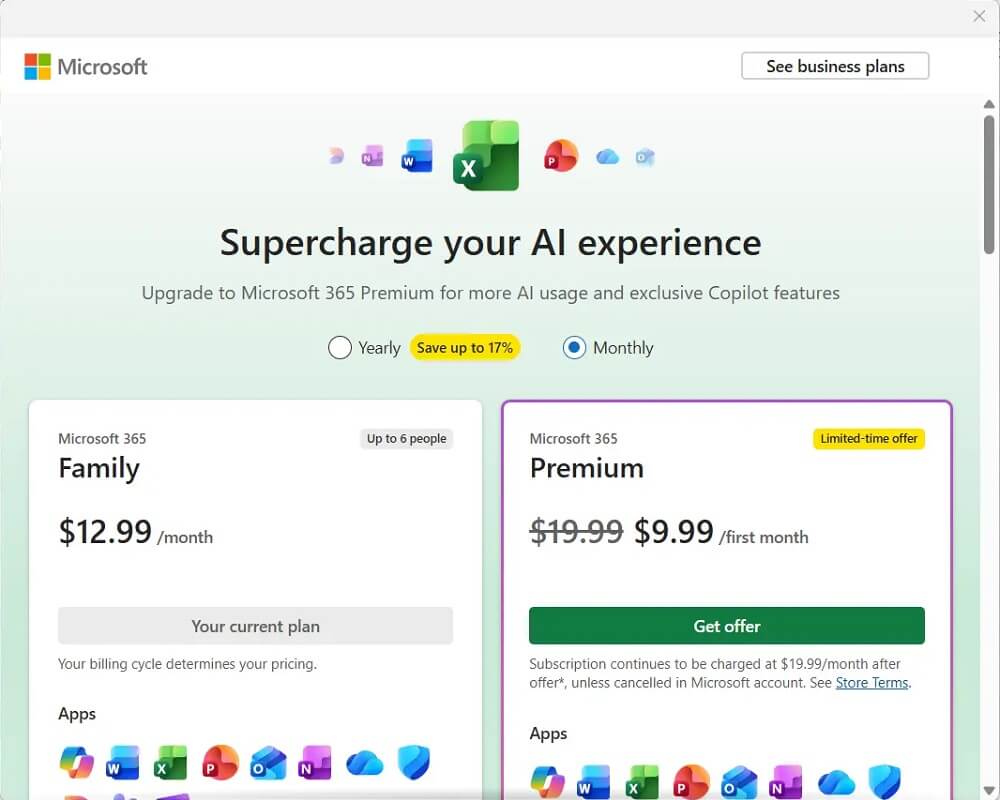The image size is (1000, 800).
Task: Click the Copilot icon under Family Apps
Action: click(77, 762)
